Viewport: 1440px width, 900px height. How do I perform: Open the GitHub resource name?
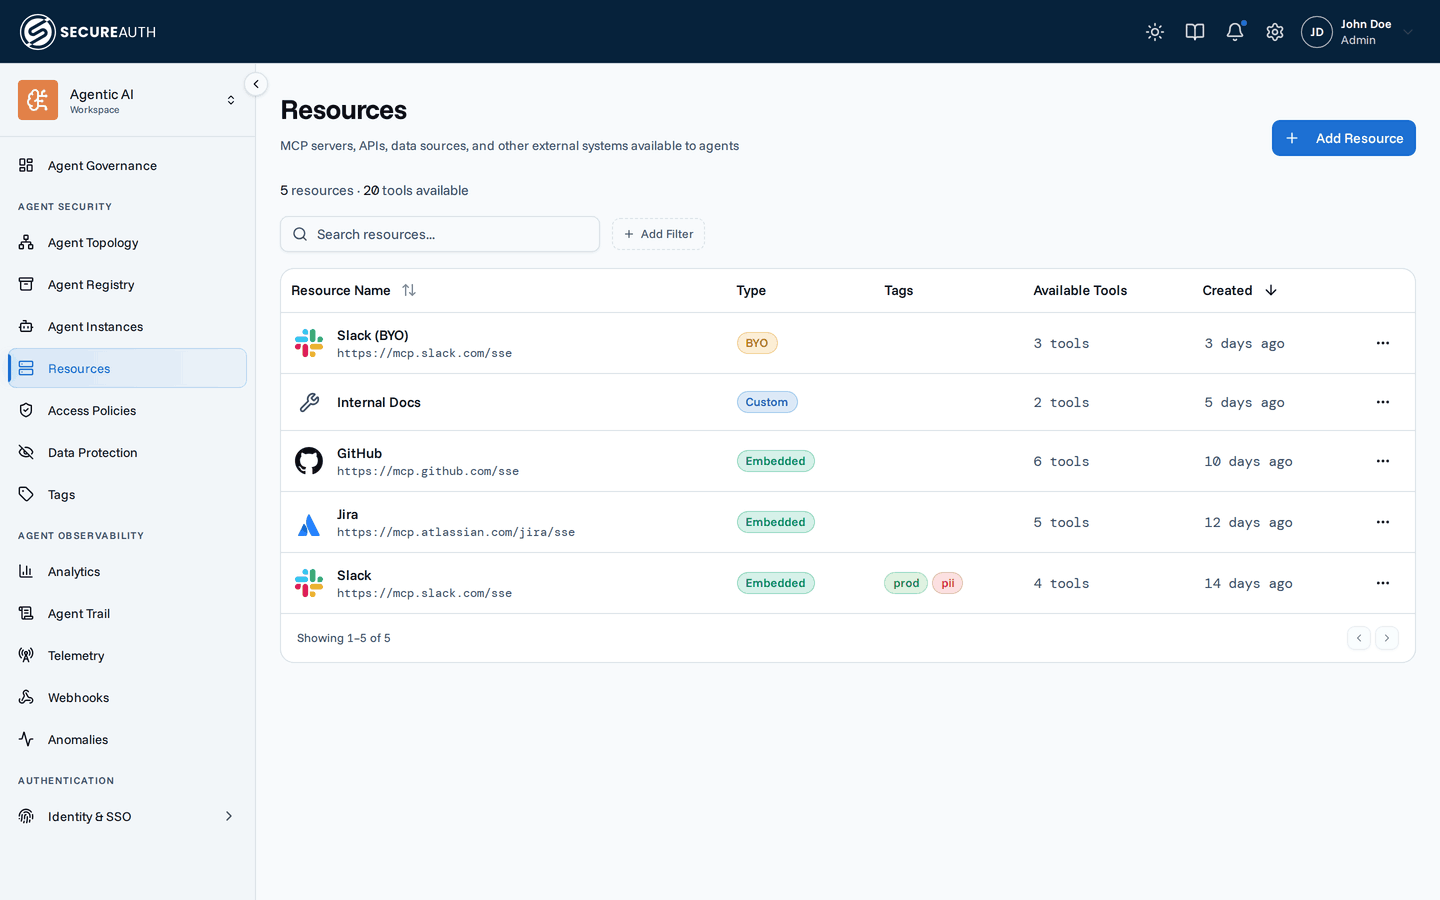pyautogui.click(x=359, y=453)
